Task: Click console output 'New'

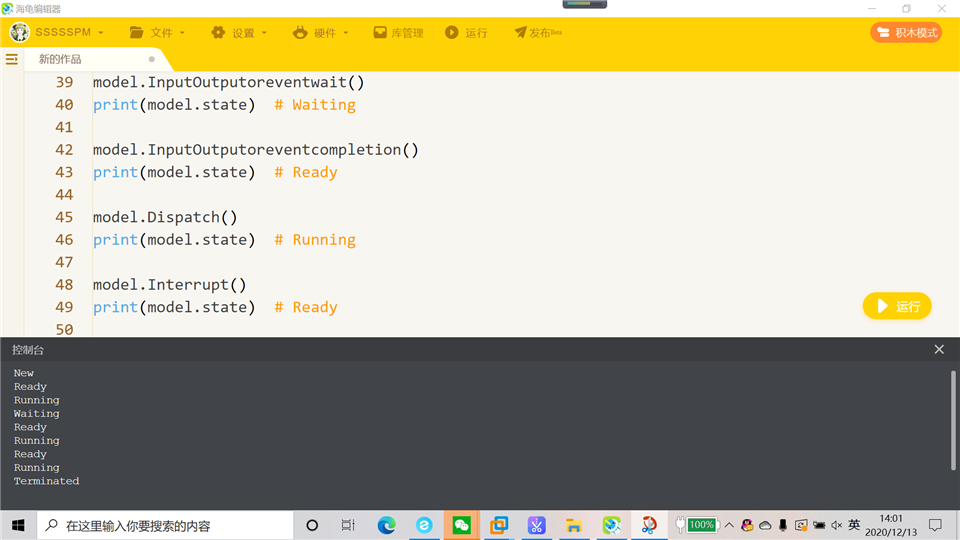Action: click(24, 373)
